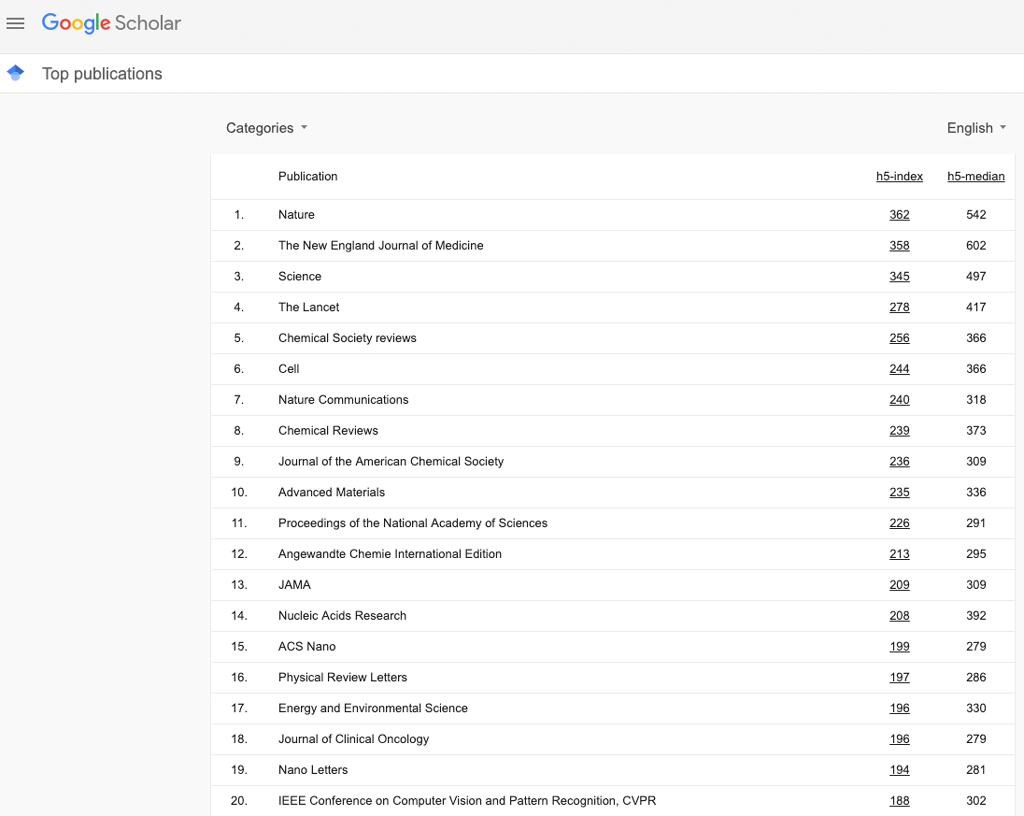Select The Lancet publication name
The height and width of the screenshot is (816, 1024).
(x=309, y=307)
